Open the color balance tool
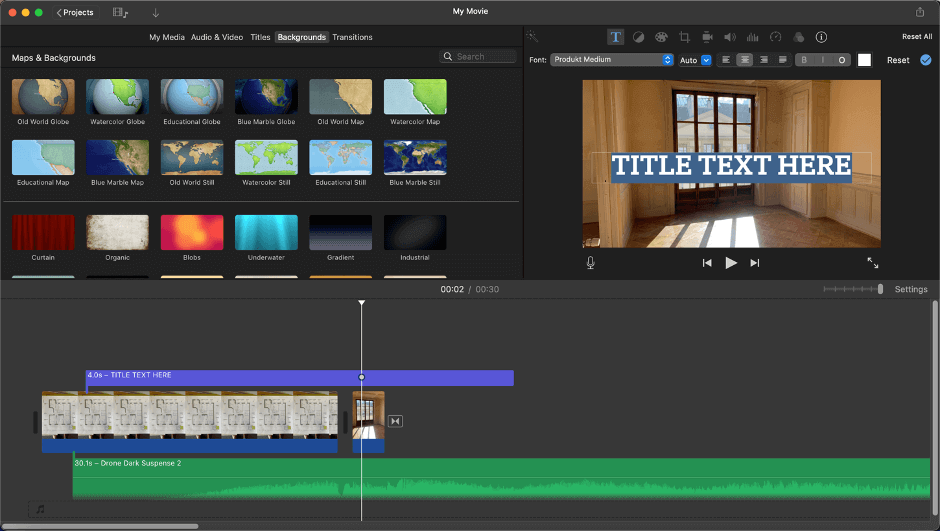 coord(638,37)
